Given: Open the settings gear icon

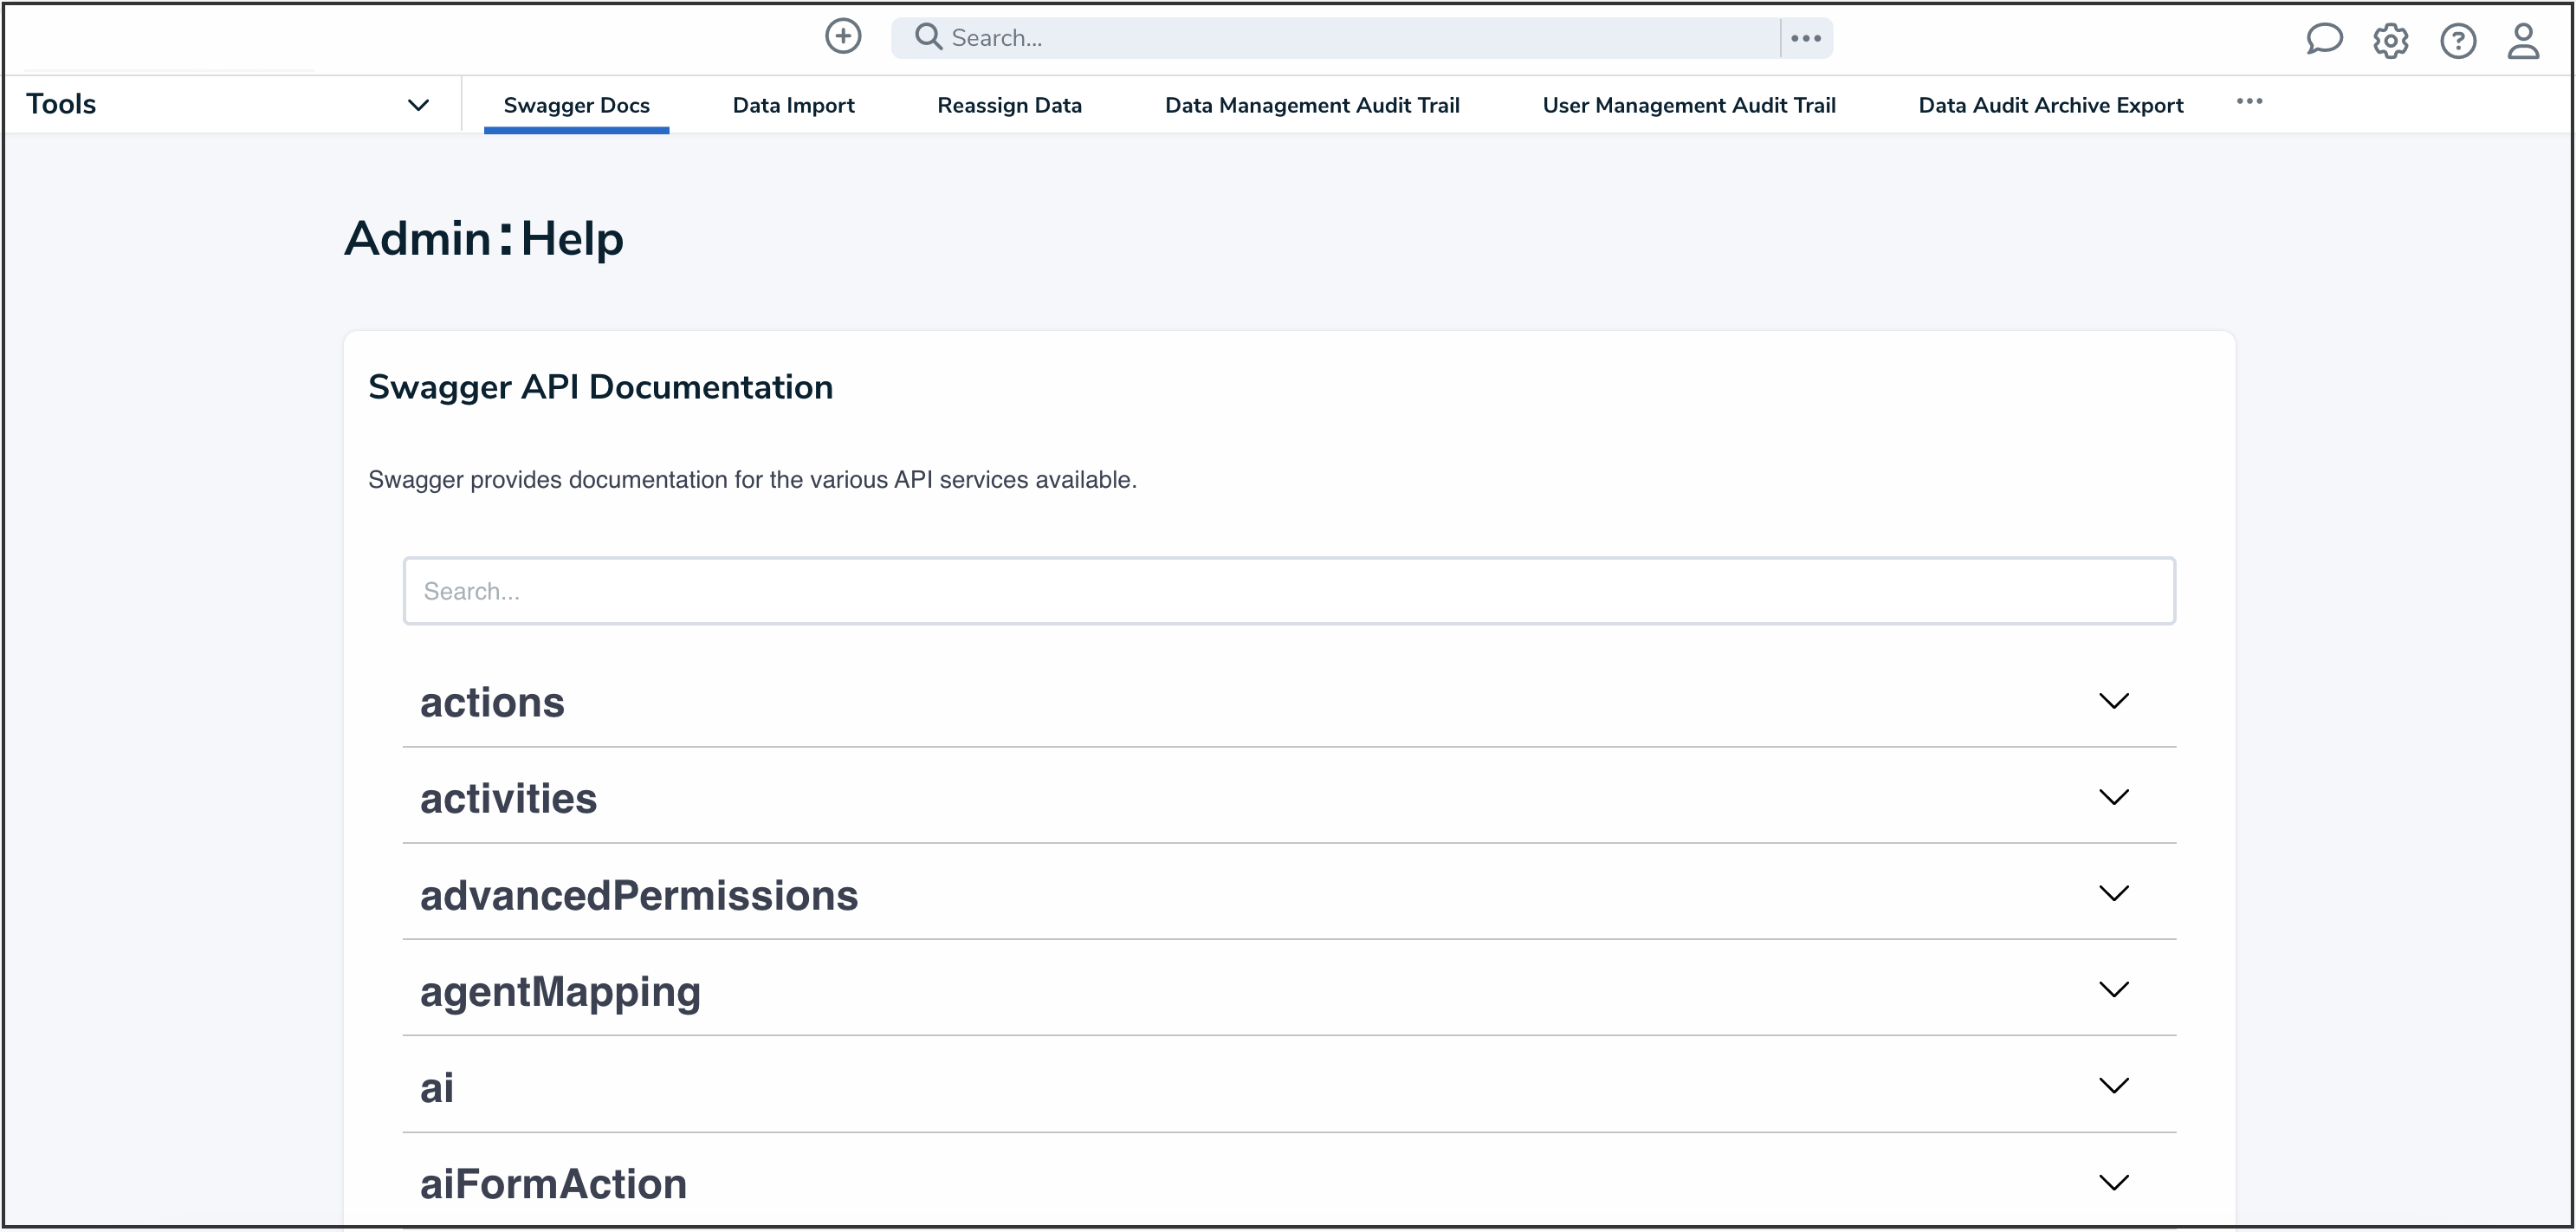Looking at the screenshot, I should [x=2390, y=41].
